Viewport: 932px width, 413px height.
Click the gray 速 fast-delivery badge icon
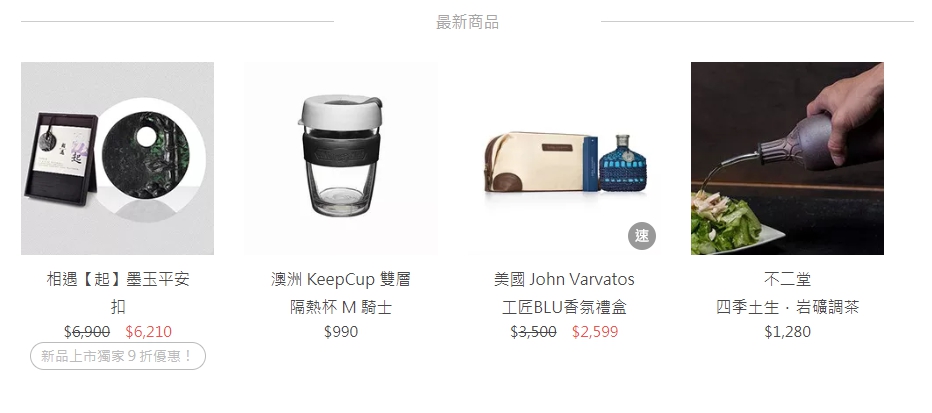click(642, 236)
